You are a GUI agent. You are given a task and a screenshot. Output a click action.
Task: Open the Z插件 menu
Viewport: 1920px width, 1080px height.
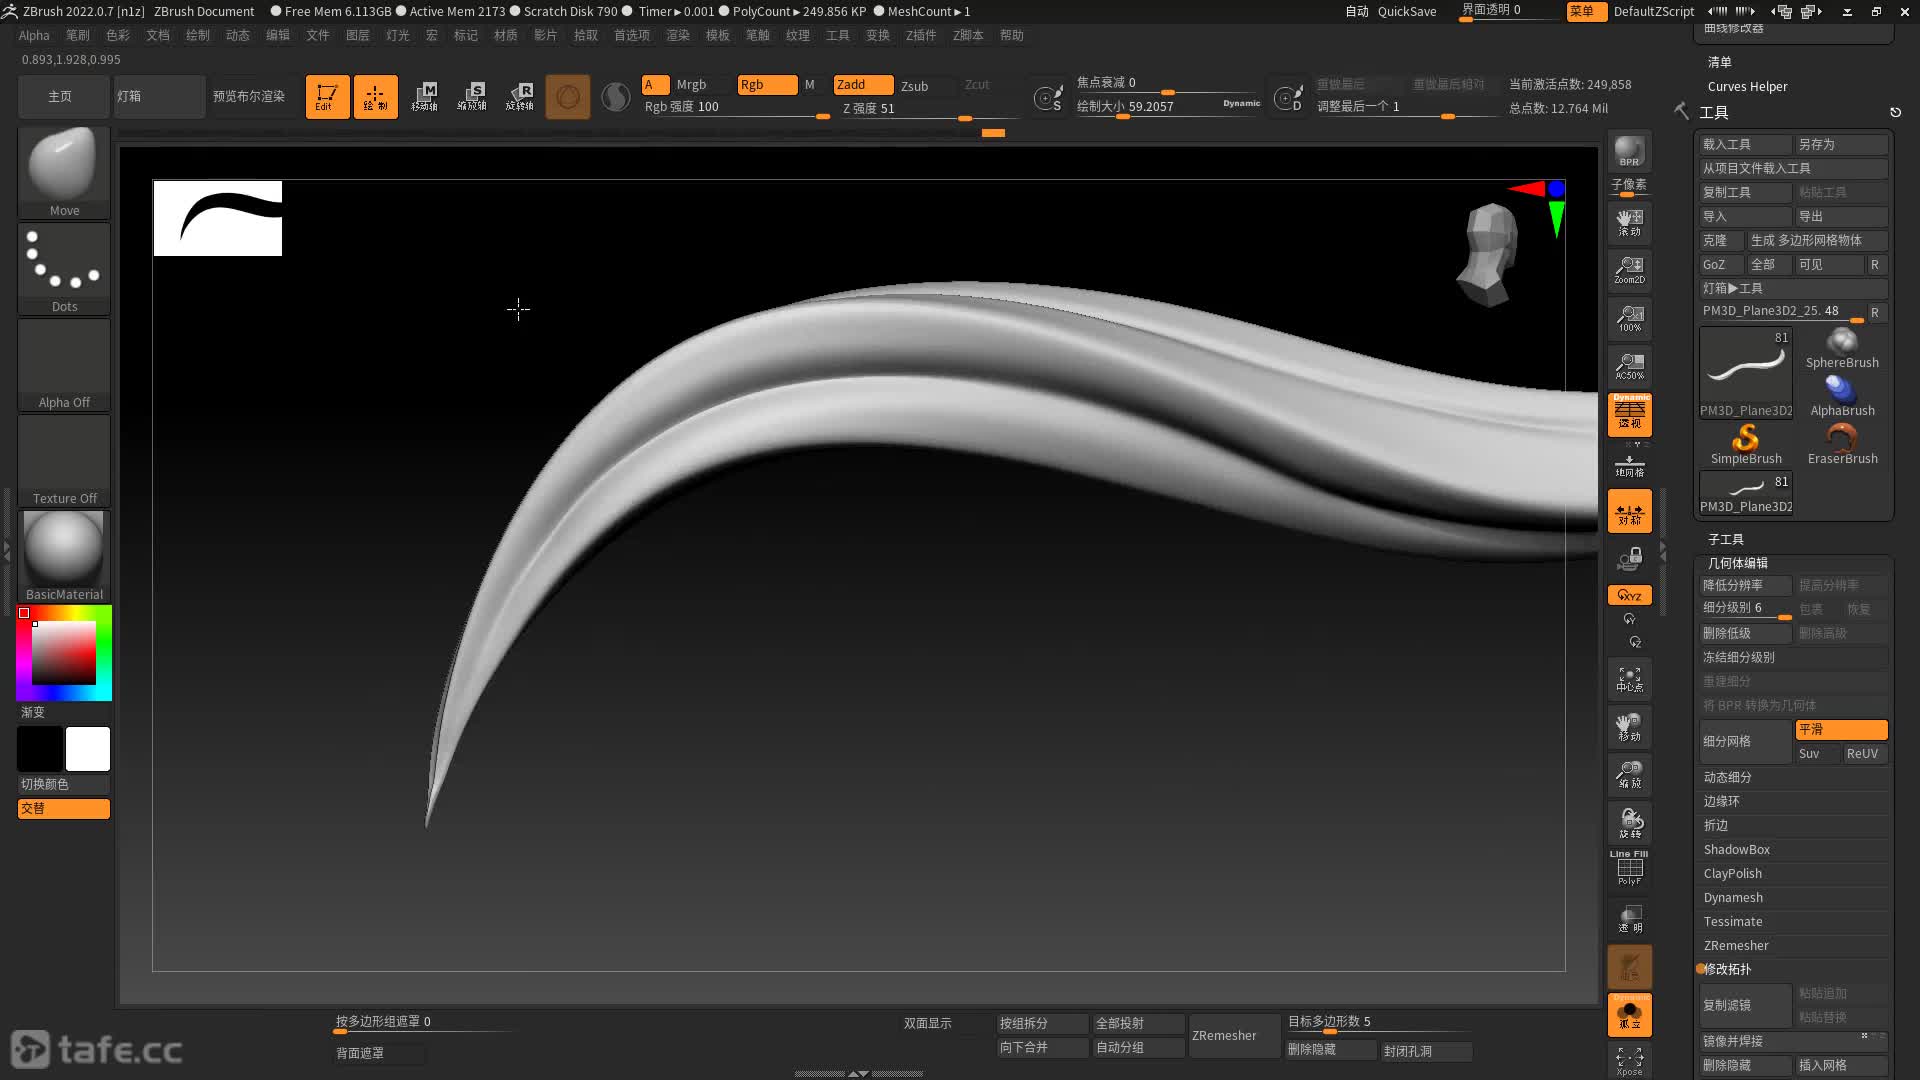(x=920, y=35)
